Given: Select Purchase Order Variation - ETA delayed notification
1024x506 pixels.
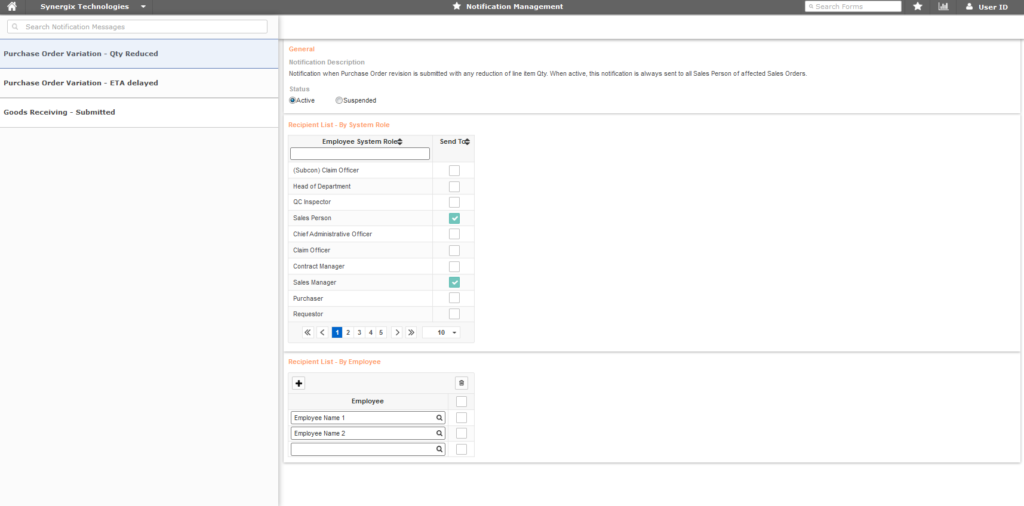Looking at the screenshot, I should click(x=139, y=84).
